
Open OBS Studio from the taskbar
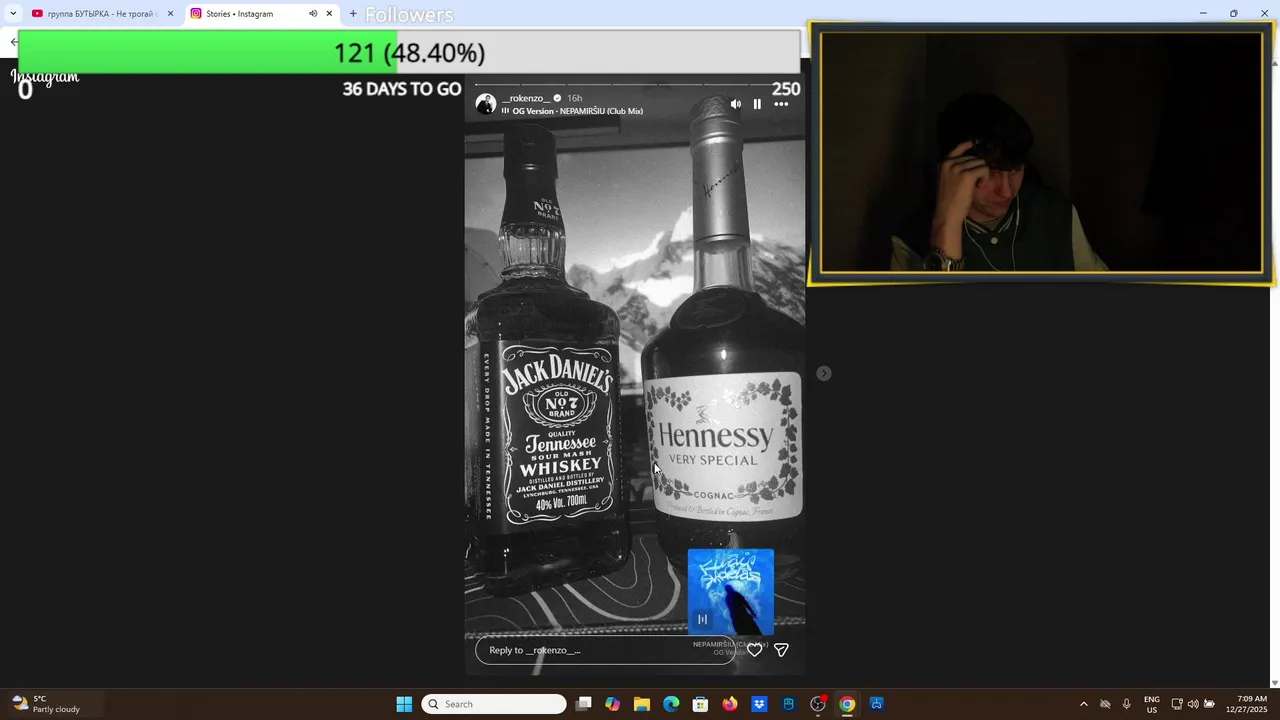point(818,704)
